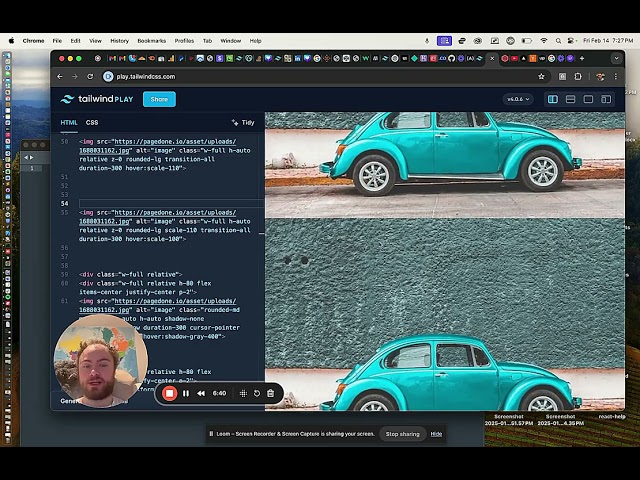640x480 pixels.
Task: Expand the tab search chevron
Action: pyautogui.click(x=616, y=58)
